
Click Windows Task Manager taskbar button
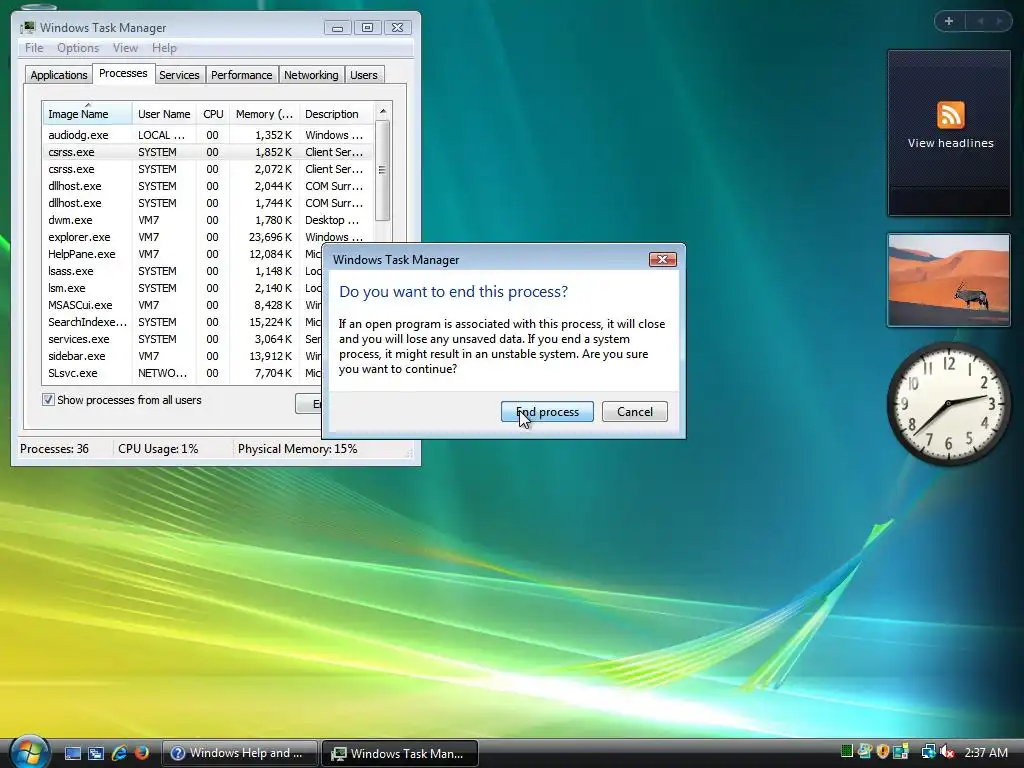[400, 753]
